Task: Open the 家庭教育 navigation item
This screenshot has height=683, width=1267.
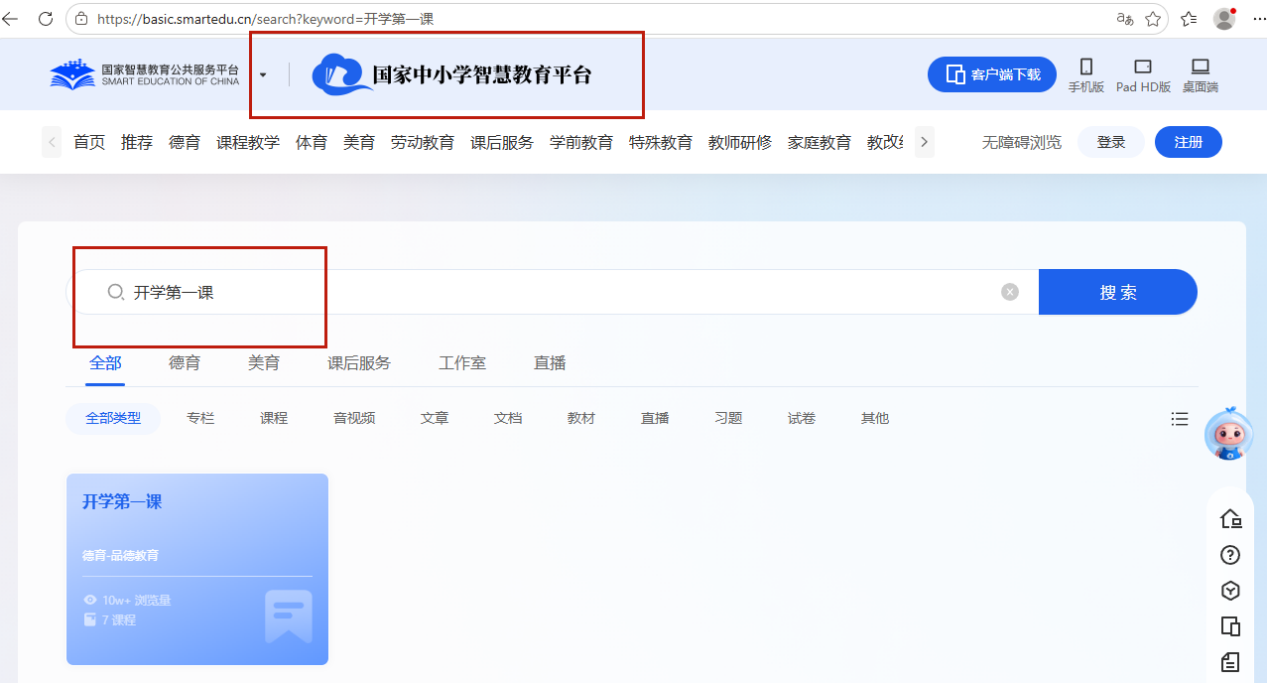Action: tap(819, 142)
